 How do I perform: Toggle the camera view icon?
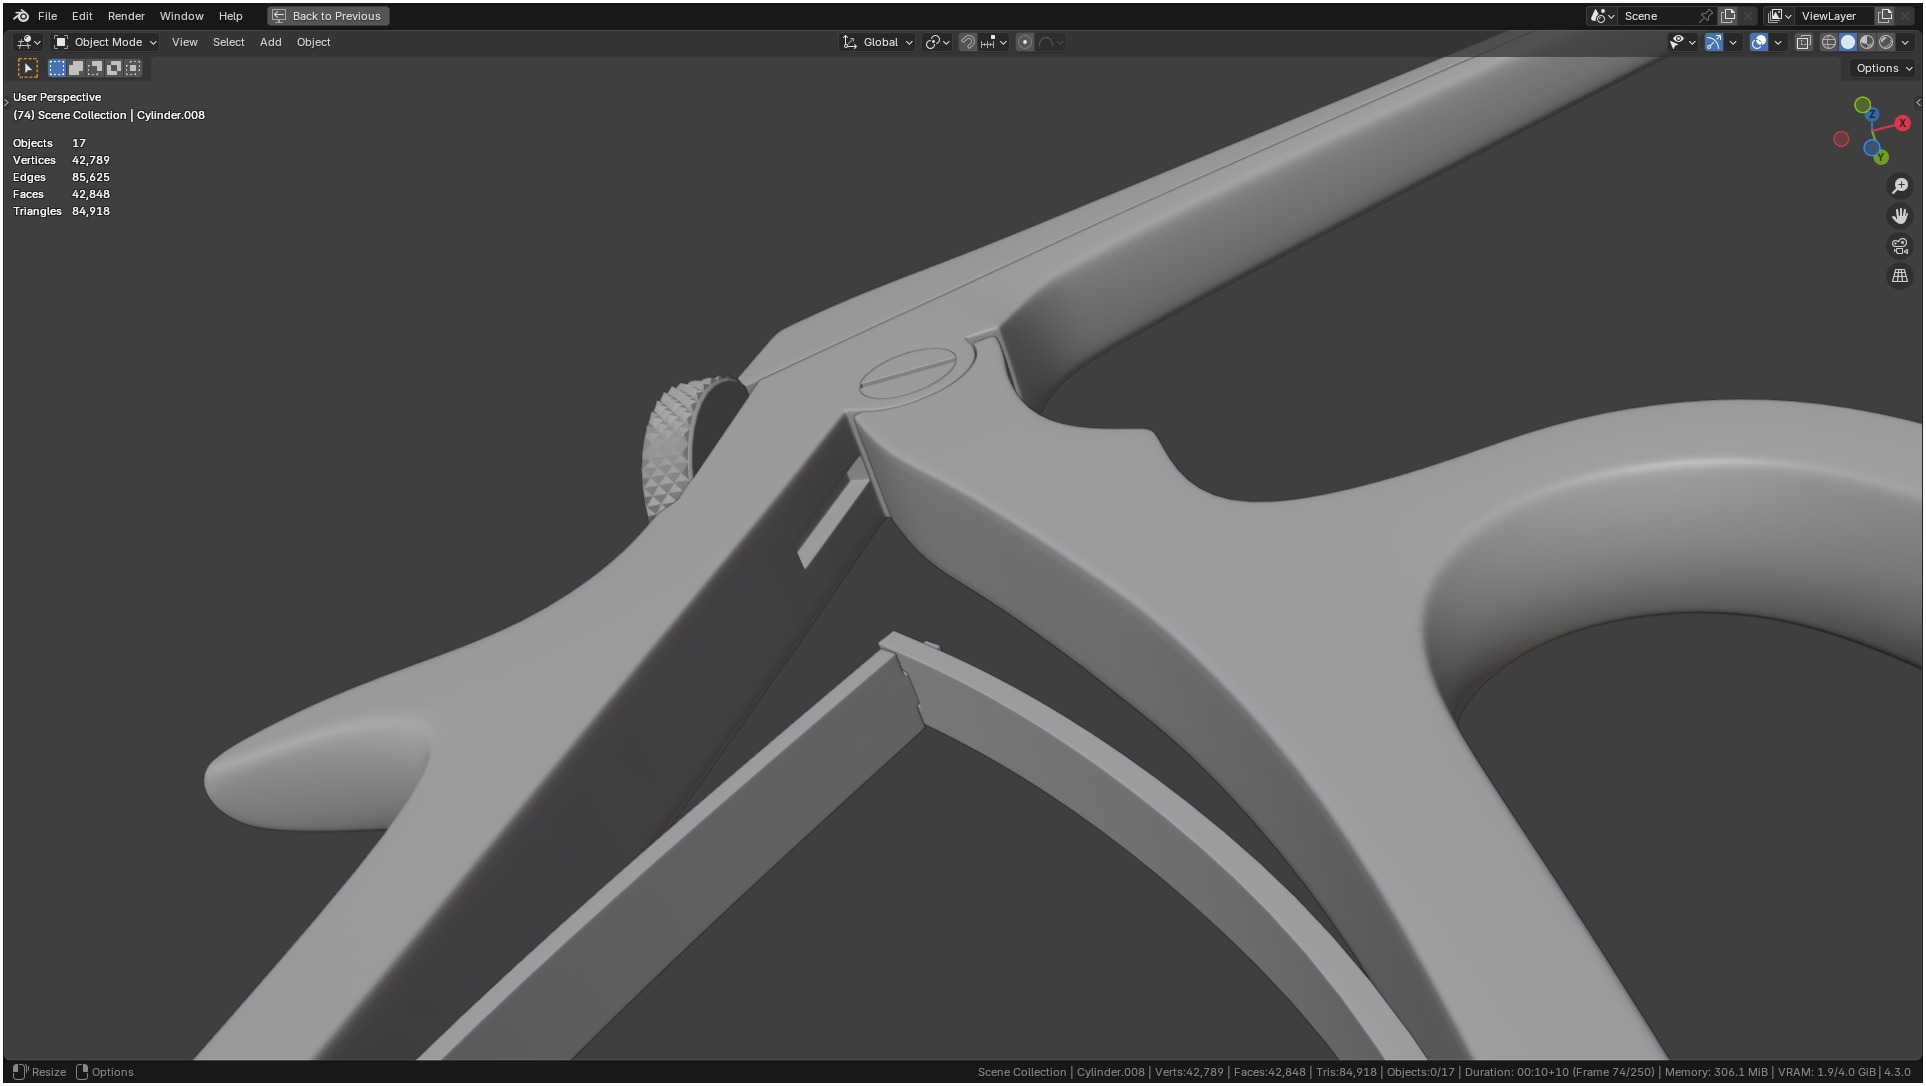(x=1899, y=246)
